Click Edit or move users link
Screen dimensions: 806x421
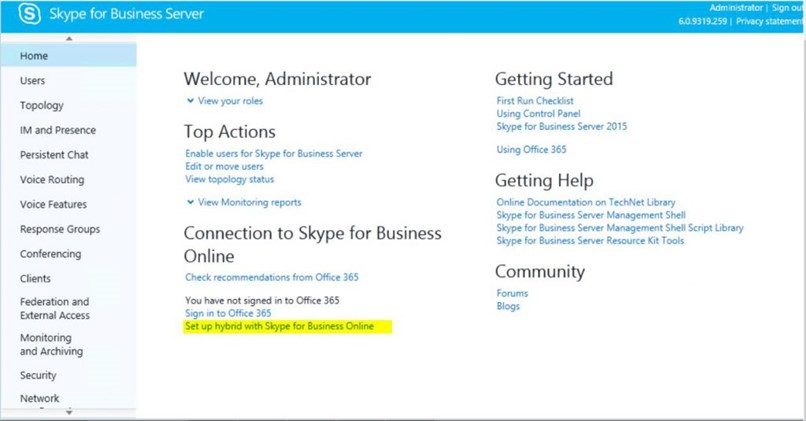click(224, 167)
